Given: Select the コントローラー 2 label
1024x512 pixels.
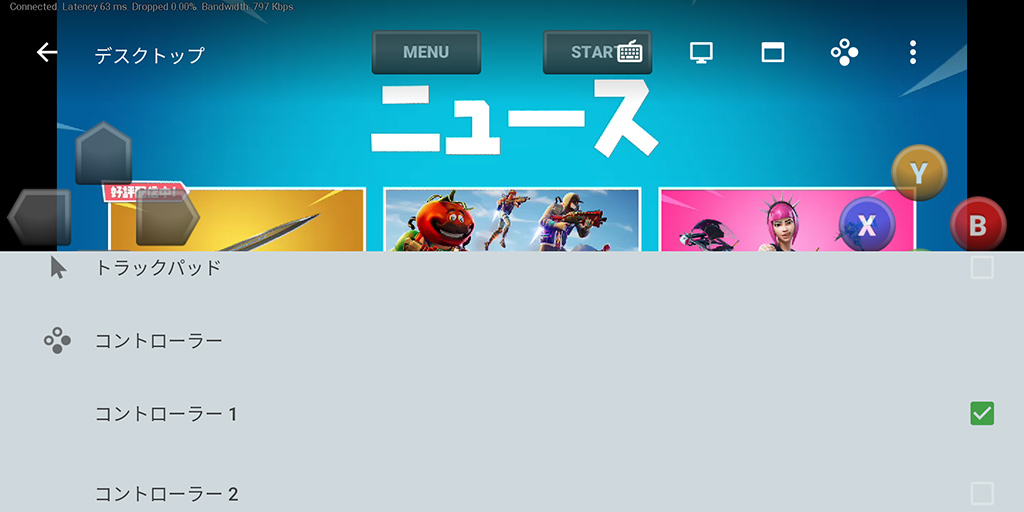Looking at the screenshot, I should (x=167, y=494).
